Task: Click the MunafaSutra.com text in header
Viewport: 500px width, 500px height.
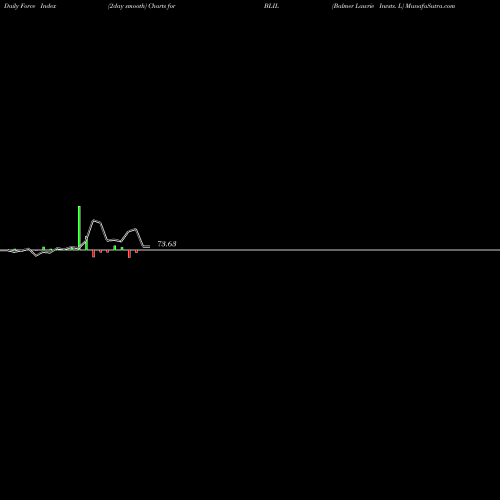Action: pyautogui.click(x=430, y=6)
